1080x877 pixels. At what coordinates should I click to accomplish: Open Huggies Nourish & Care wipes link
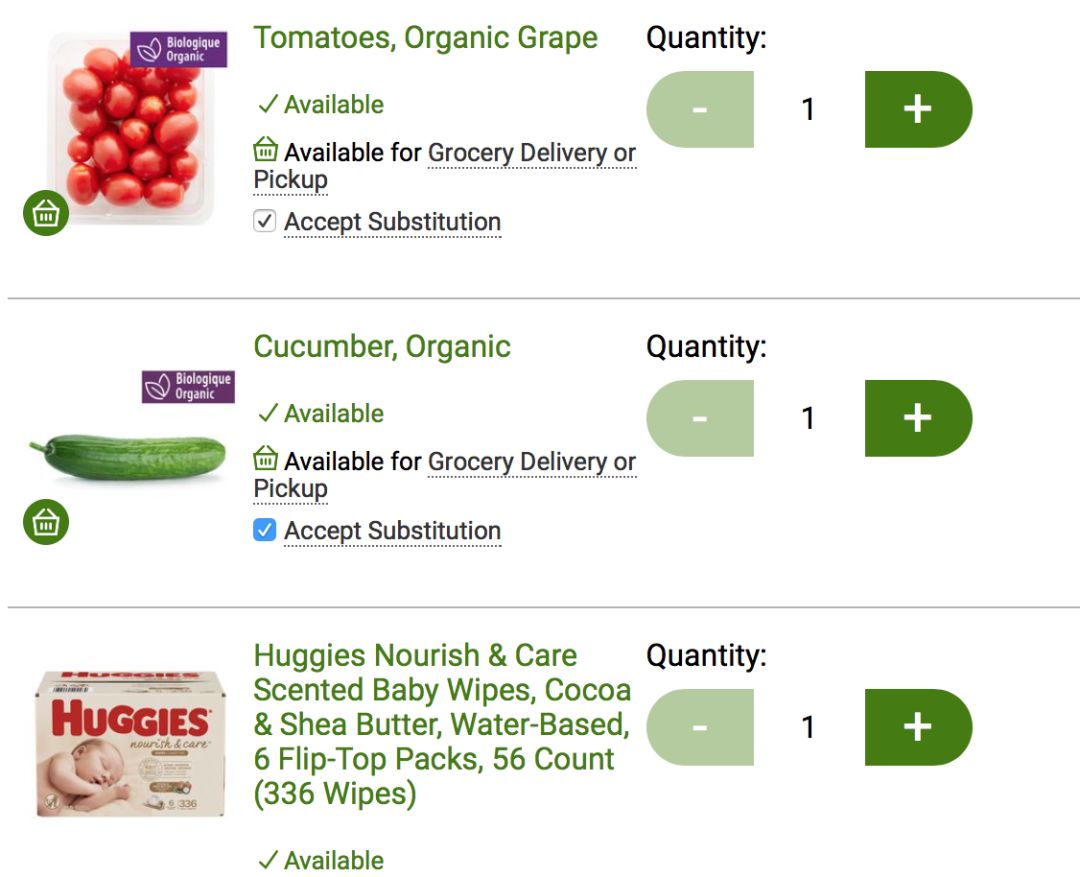click(442, 724)
